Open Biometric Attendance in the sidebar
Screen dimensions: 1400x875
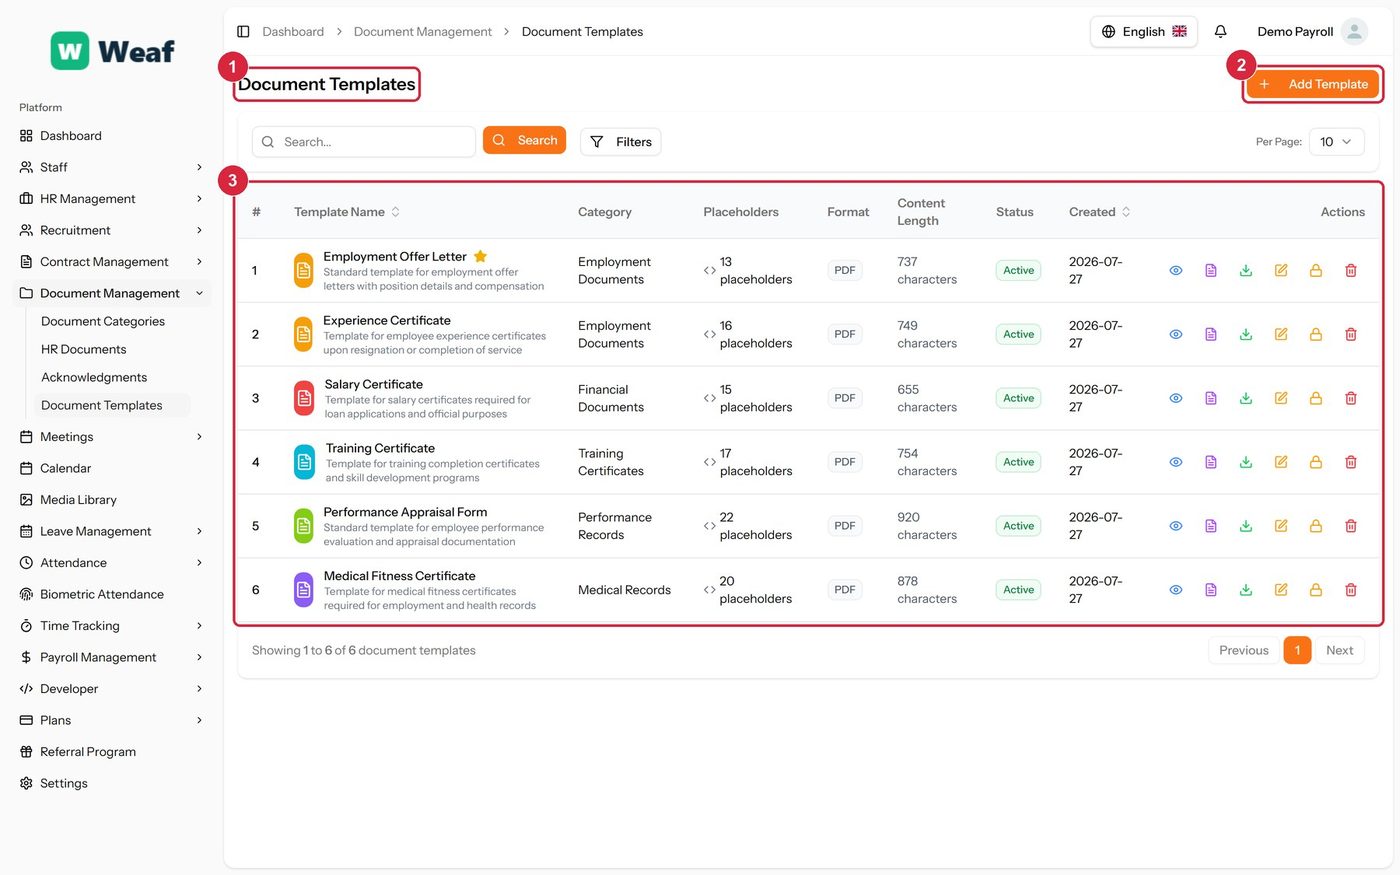coord(110,594)
